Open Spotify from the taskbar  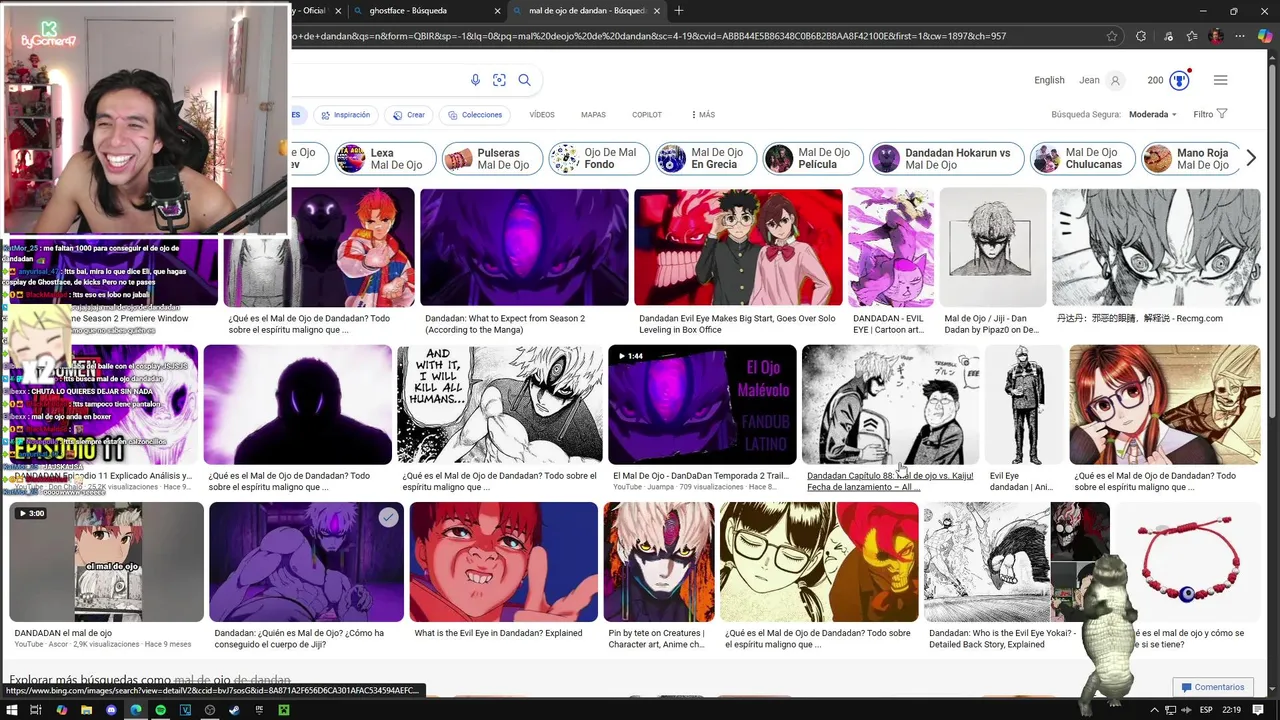click(x=160, y=710)
